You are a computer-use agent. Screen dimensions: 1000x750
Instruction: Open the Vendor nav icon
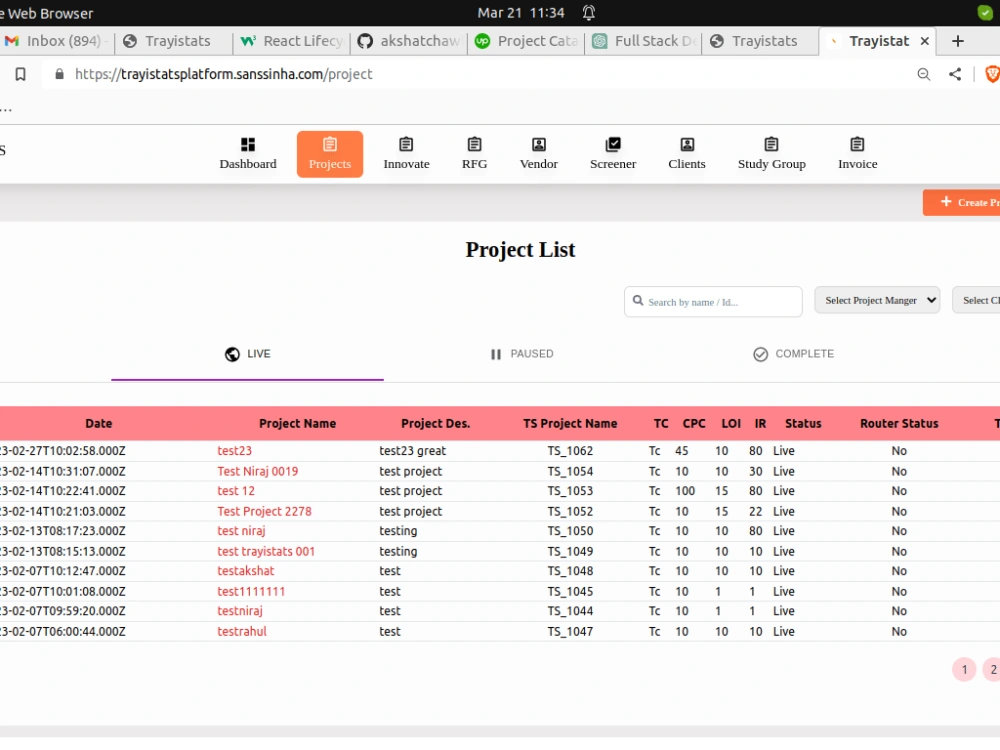[539, 145]
